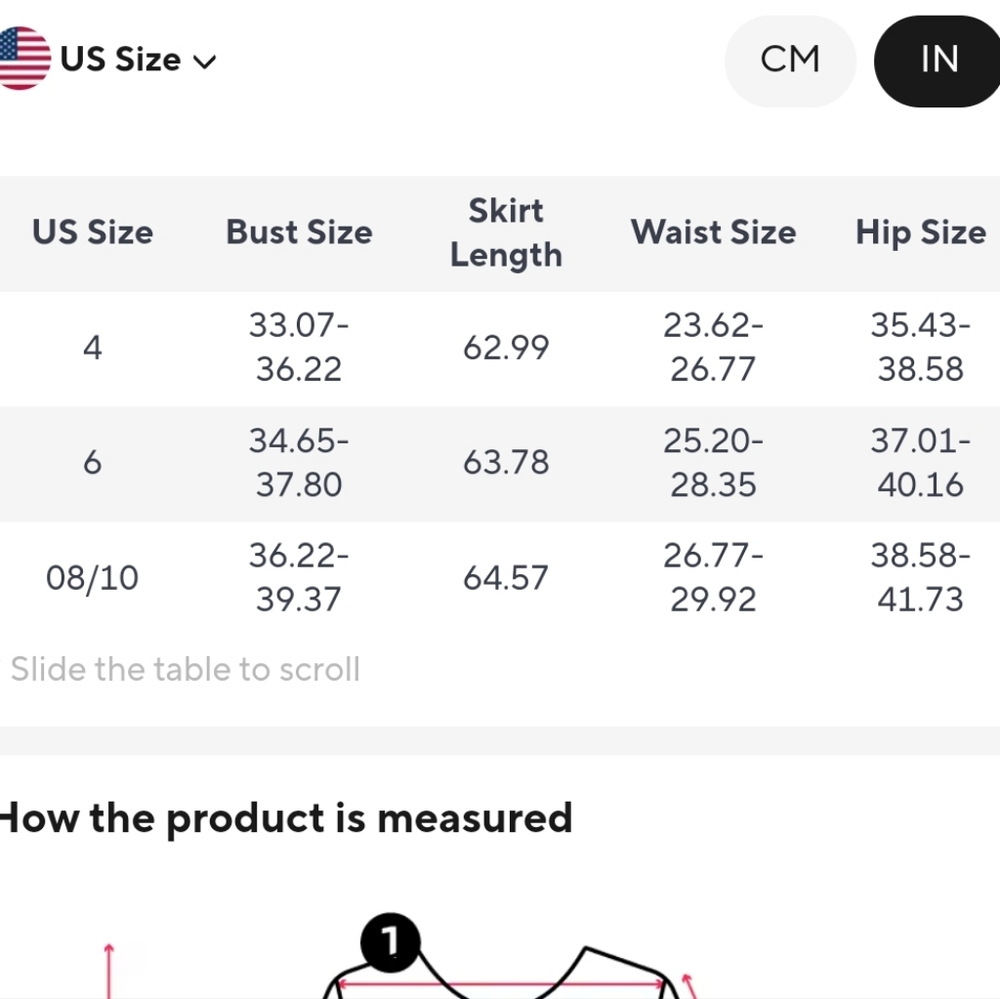Click the Waist Size column header
Viewport: 1000px width, 999px height.
pos(713,232)
